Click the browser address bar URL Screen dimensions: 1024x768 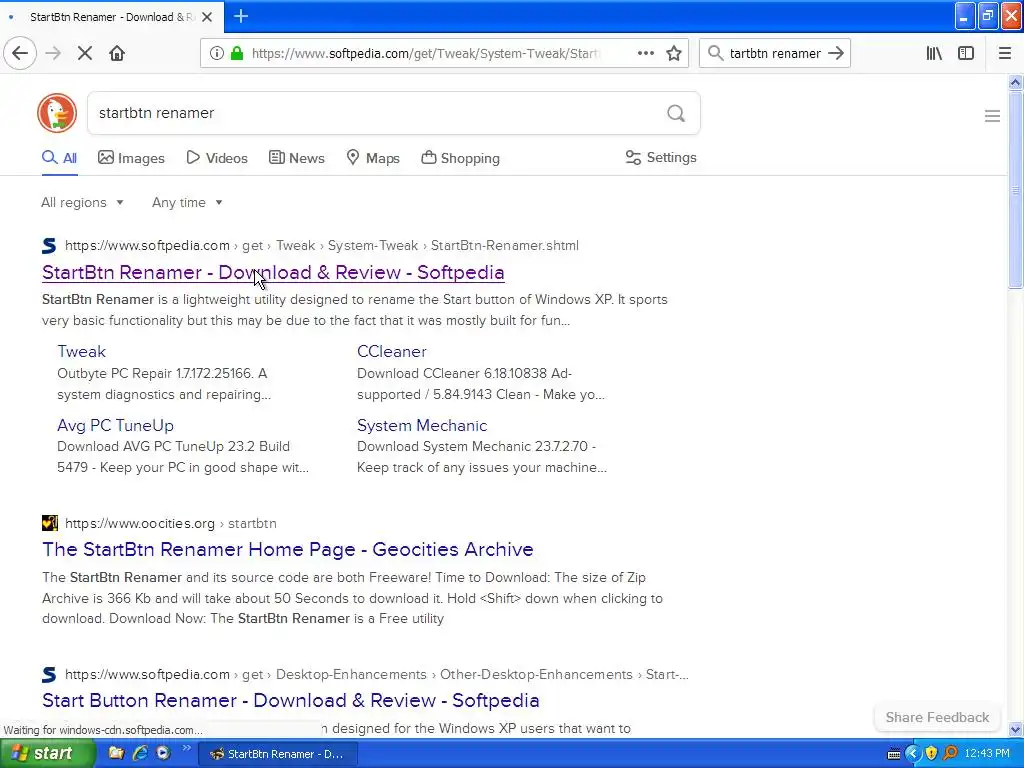426,54
